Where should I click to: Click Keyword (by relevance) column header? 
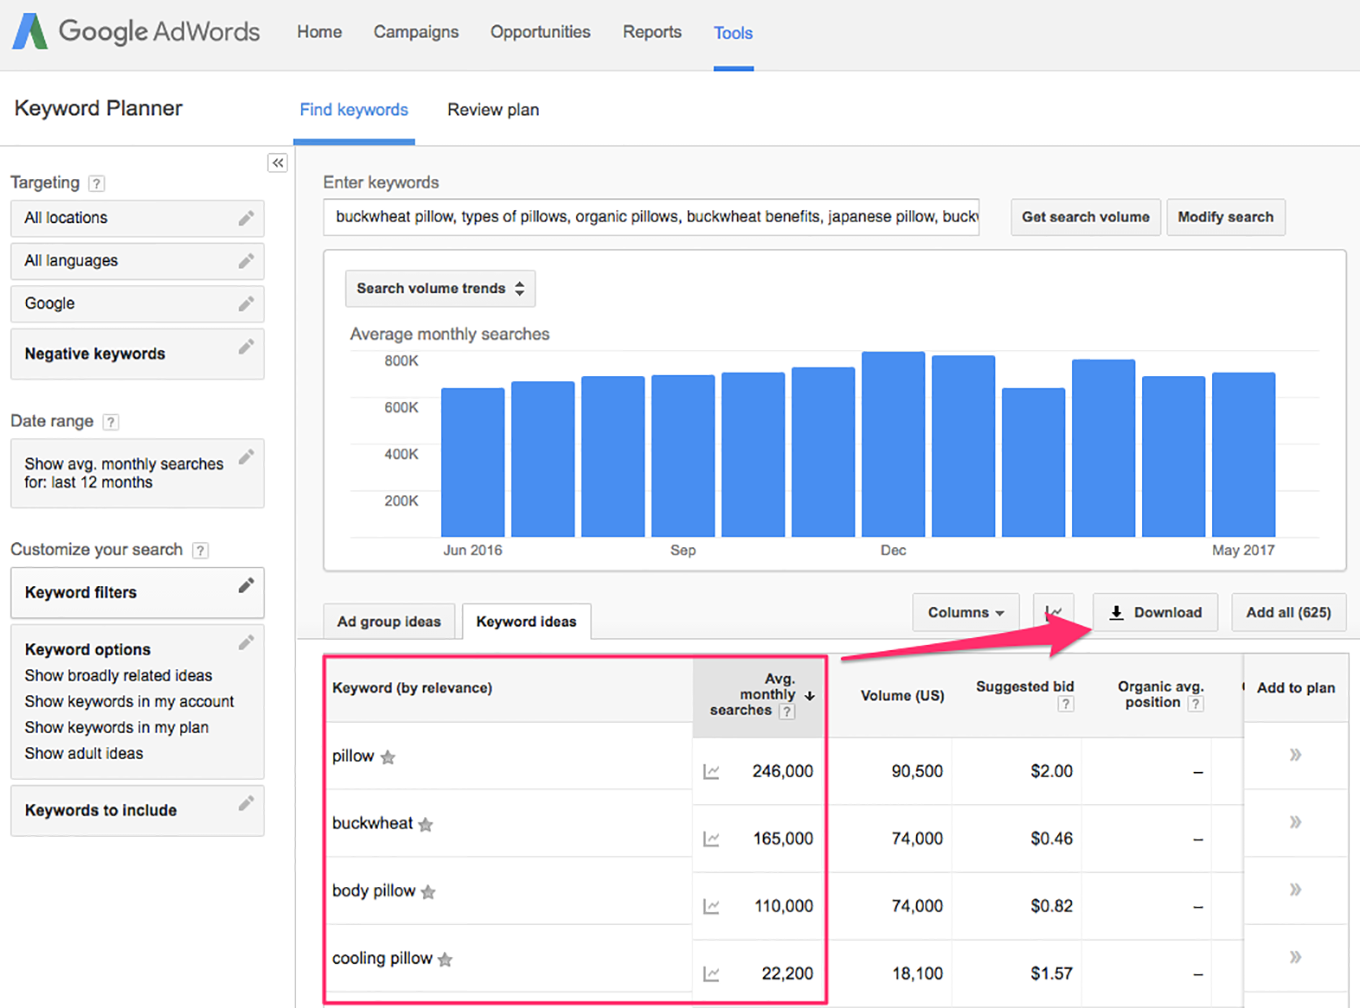[412, 688]
